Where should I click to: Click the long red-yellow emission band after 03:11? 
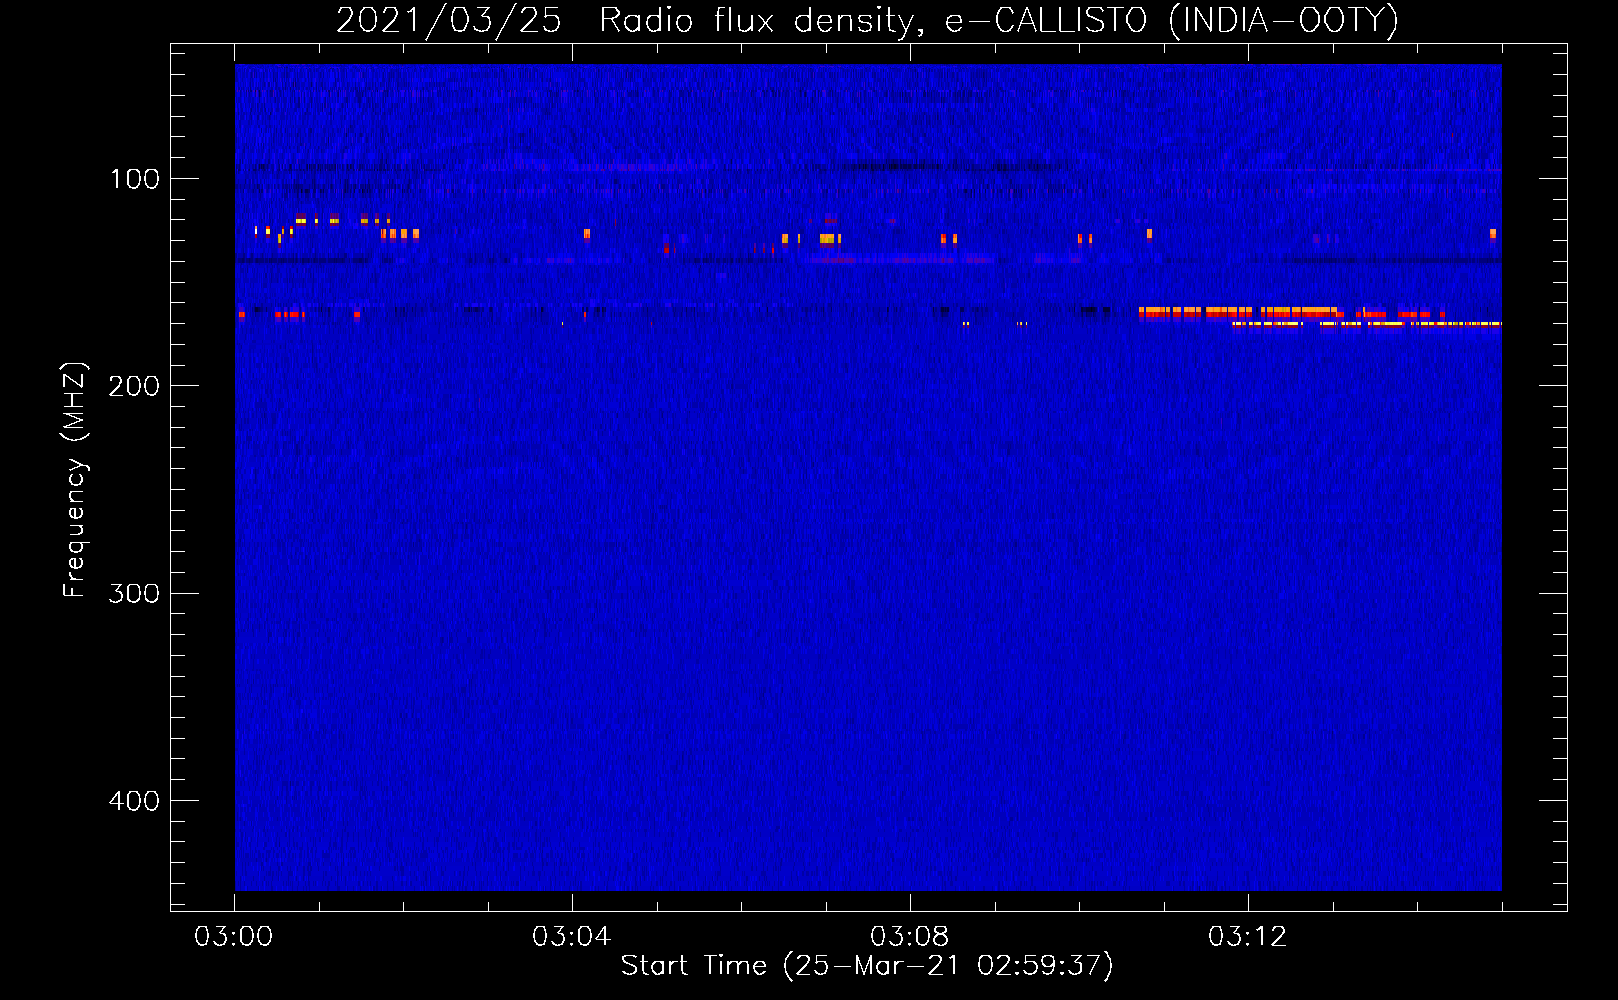(1320, 316)
